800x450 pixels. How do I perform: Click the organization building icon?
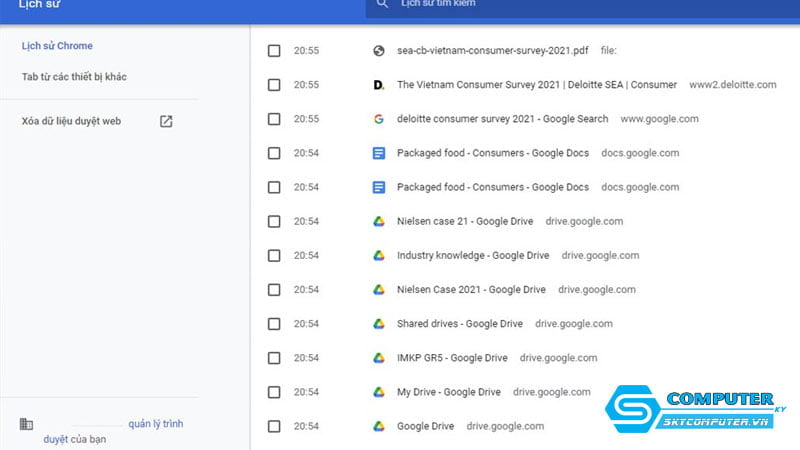[27, 424]
